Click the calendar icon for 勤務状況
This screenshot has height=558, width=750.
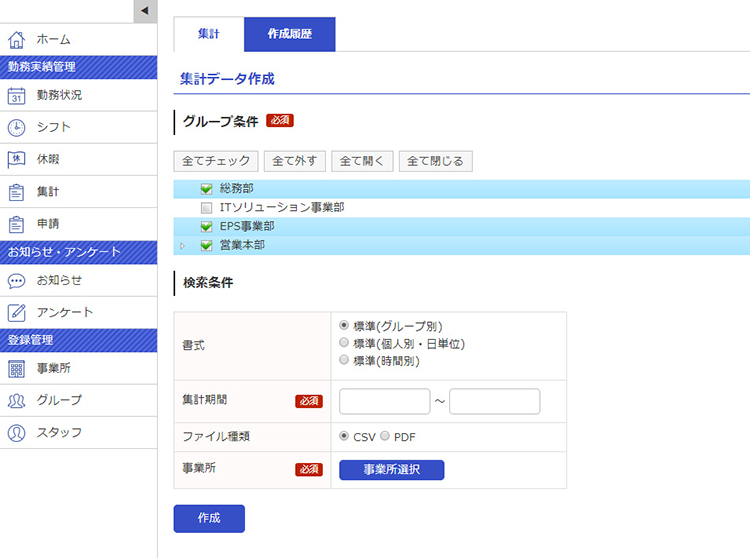click(x=16, y=96)
